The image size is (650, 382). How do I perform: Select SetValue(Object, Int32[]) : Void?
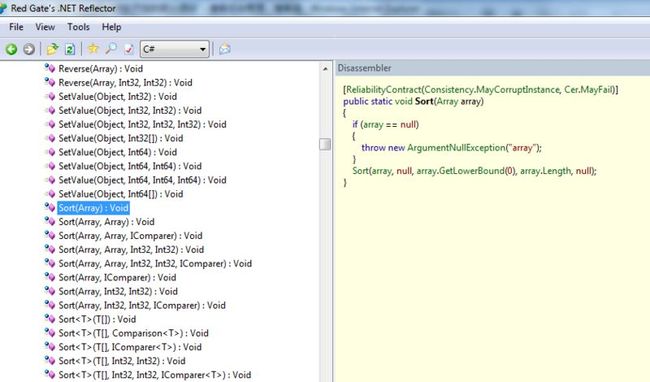(x=121, y=138)
